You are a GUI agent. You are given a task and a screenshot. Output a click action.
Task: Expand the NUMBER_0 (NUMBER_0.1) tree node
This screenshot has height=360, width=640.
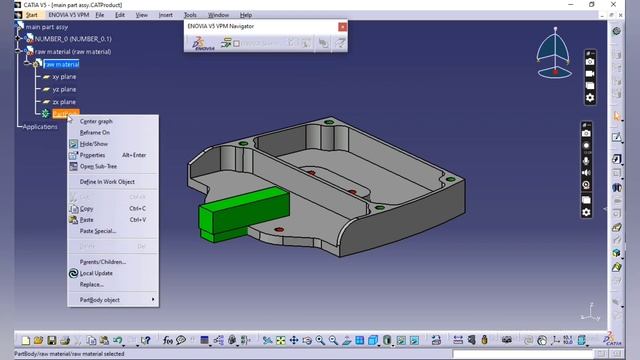tap(18, 38)
